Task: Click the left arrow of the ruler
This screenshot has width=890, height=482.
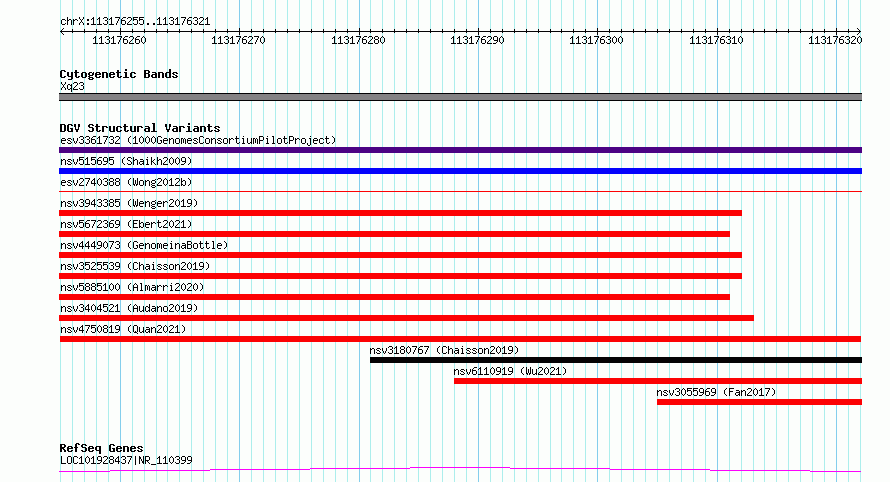Action: click(x=62, y=32)
